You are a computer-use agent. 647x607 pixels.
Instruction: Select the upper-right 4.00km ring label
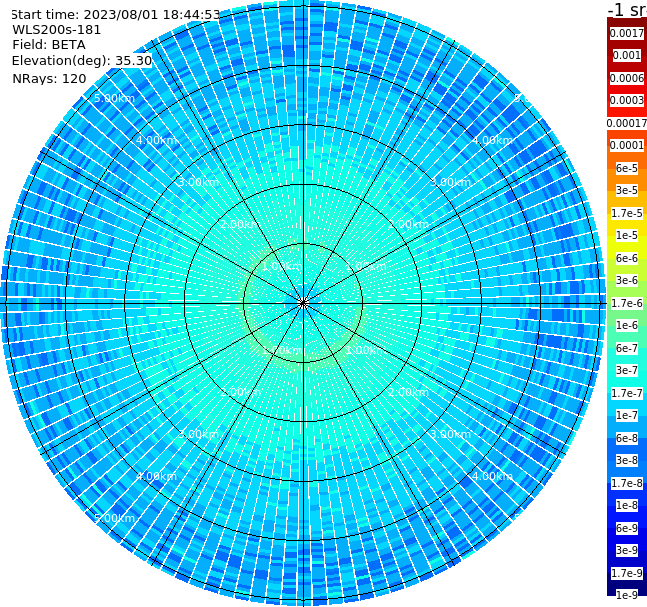(492, 140)
